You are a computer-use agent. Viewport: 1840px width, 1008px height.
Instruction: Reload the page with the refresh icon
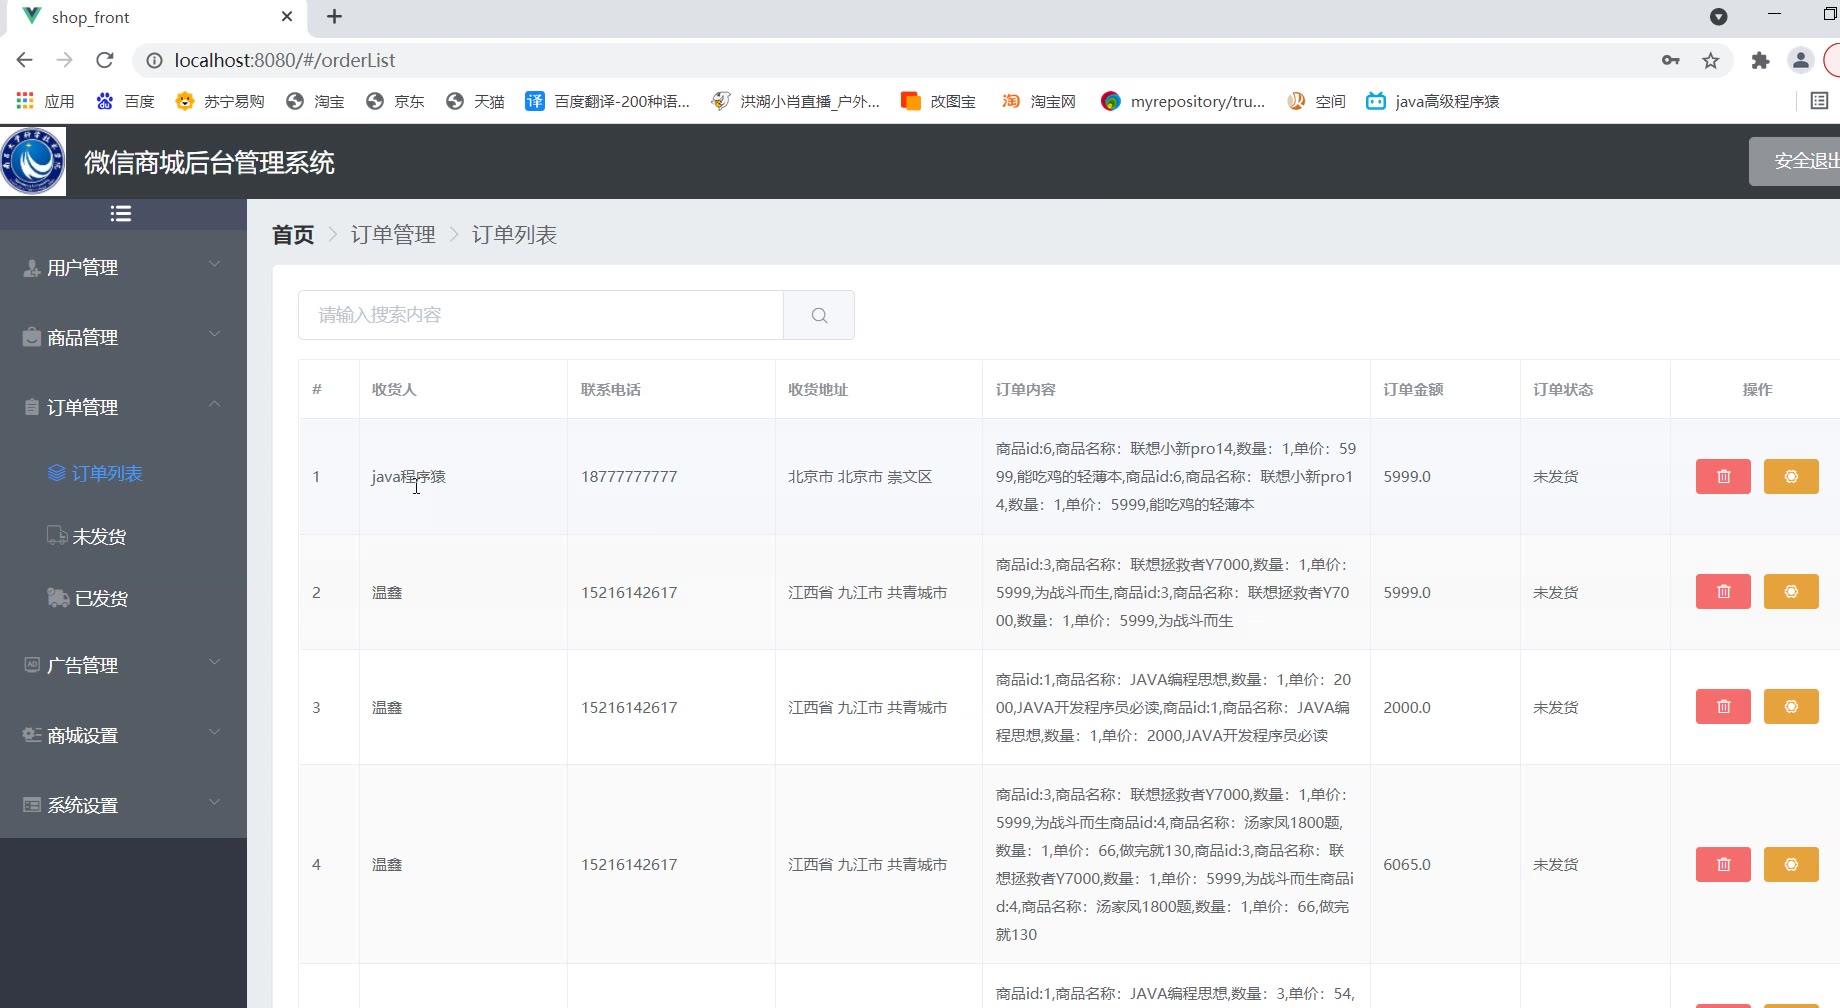[105, 60]
